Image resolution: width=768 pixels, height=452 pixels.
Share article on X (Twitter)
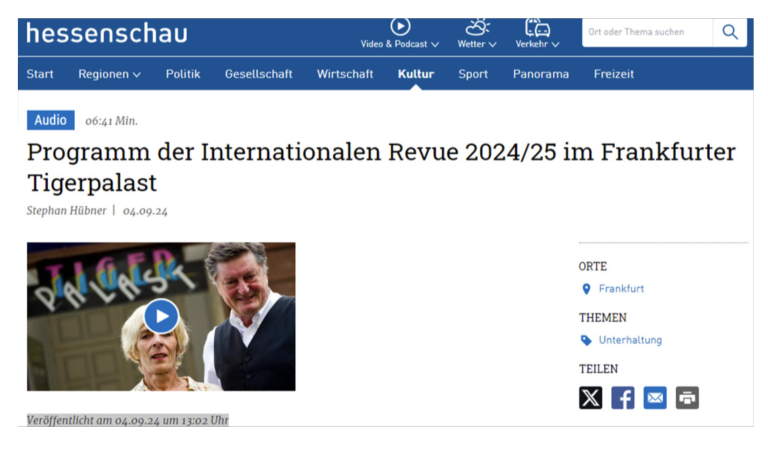[591, 398]
